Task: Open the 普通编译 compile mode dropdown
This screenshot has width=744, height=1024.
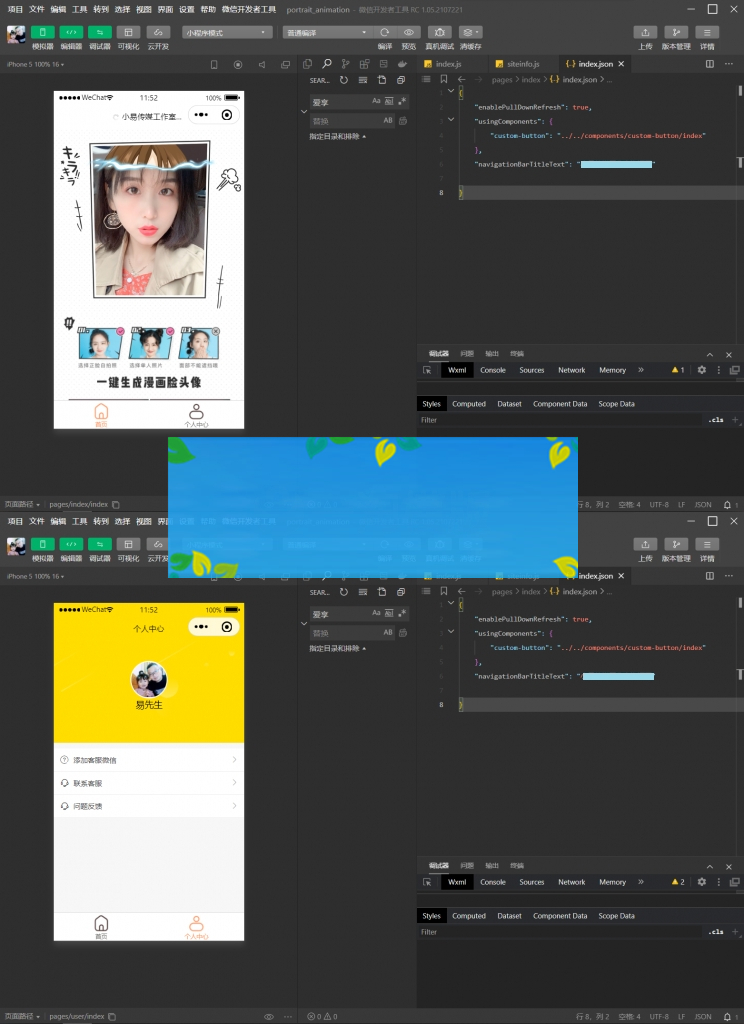Action: point(327,33)
